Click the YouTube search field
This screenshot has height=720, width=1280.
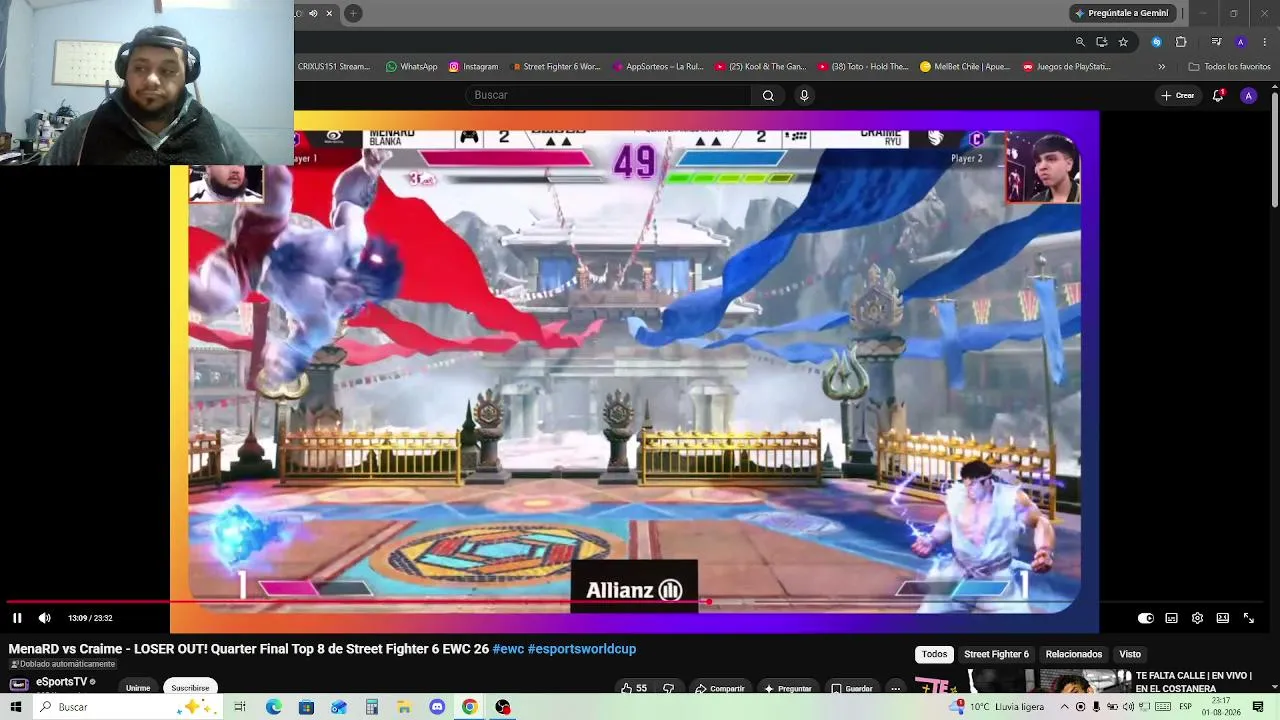[x=608, y=95]
